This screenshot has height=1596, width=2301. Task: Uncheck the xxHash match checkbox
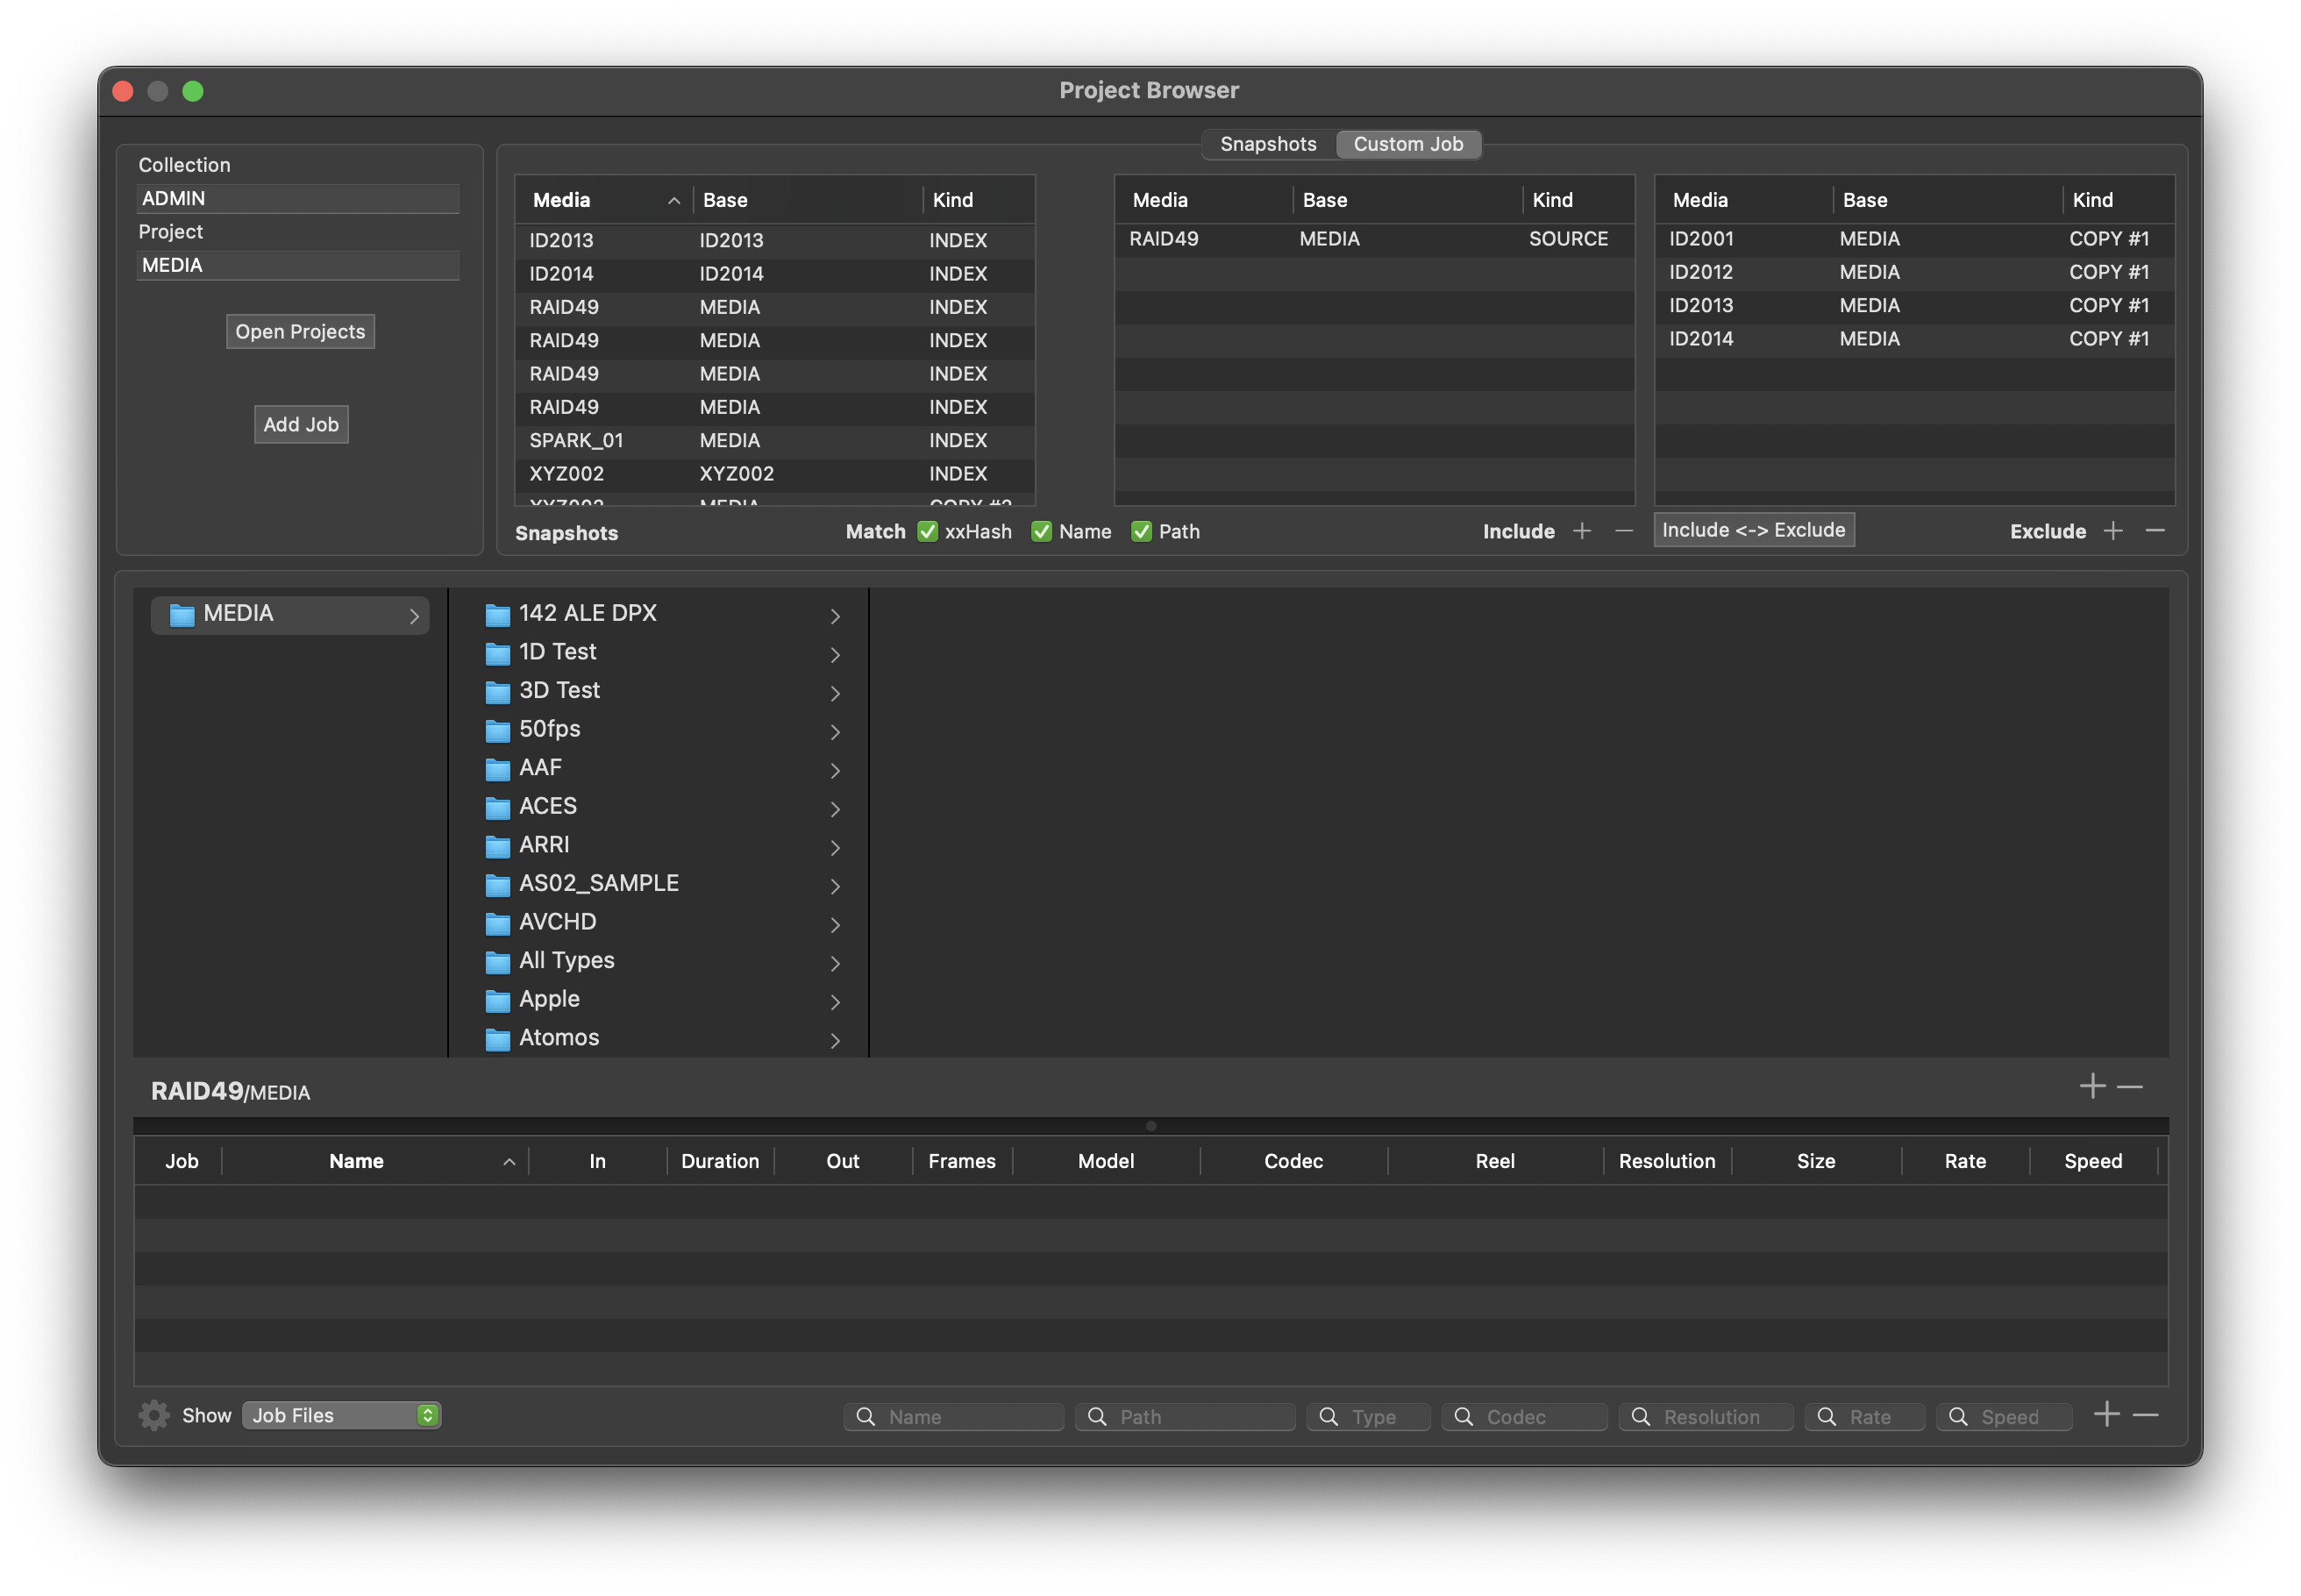click(x=928, y=531)
